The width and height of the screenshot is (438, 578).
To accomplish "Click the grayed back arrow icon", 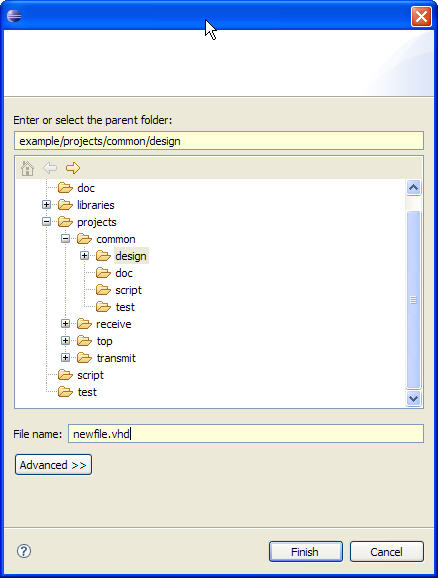I will coord(50,168).
